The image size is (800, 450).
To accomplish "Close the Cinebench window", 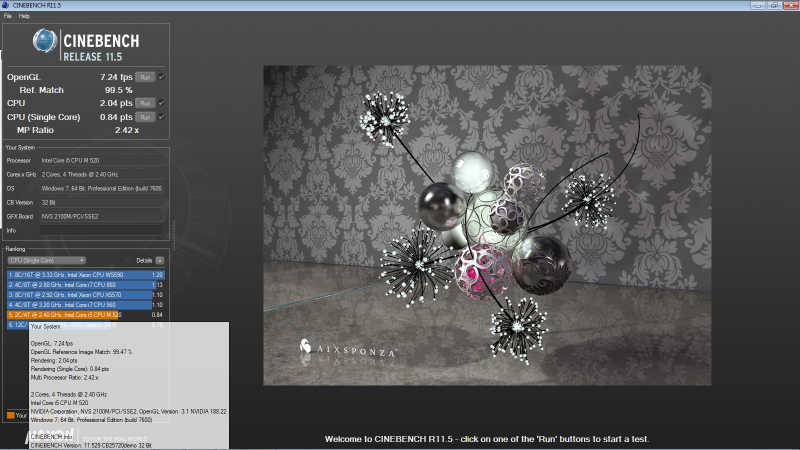I will click(791, 5).
